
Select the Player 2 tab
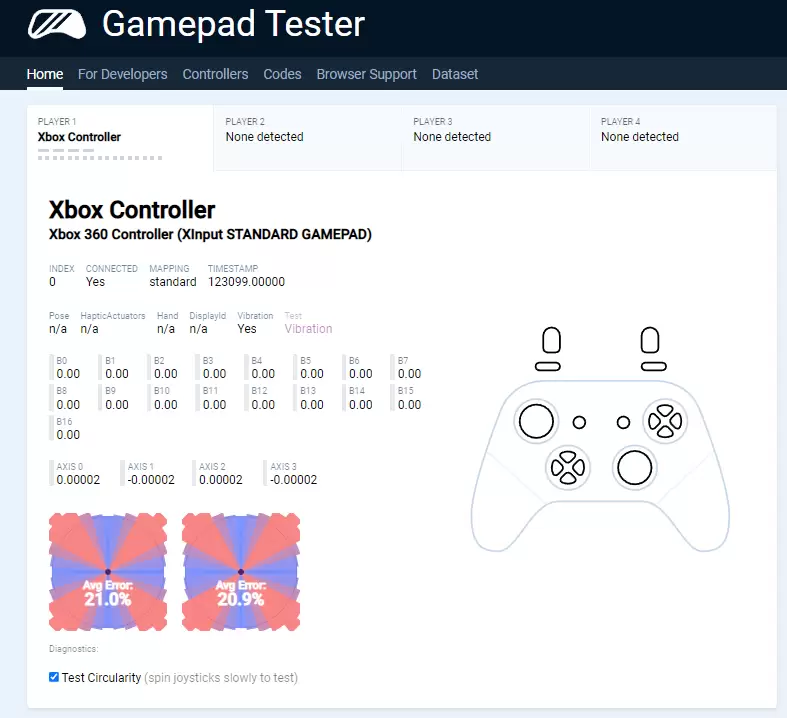click(x=307, y=138)
